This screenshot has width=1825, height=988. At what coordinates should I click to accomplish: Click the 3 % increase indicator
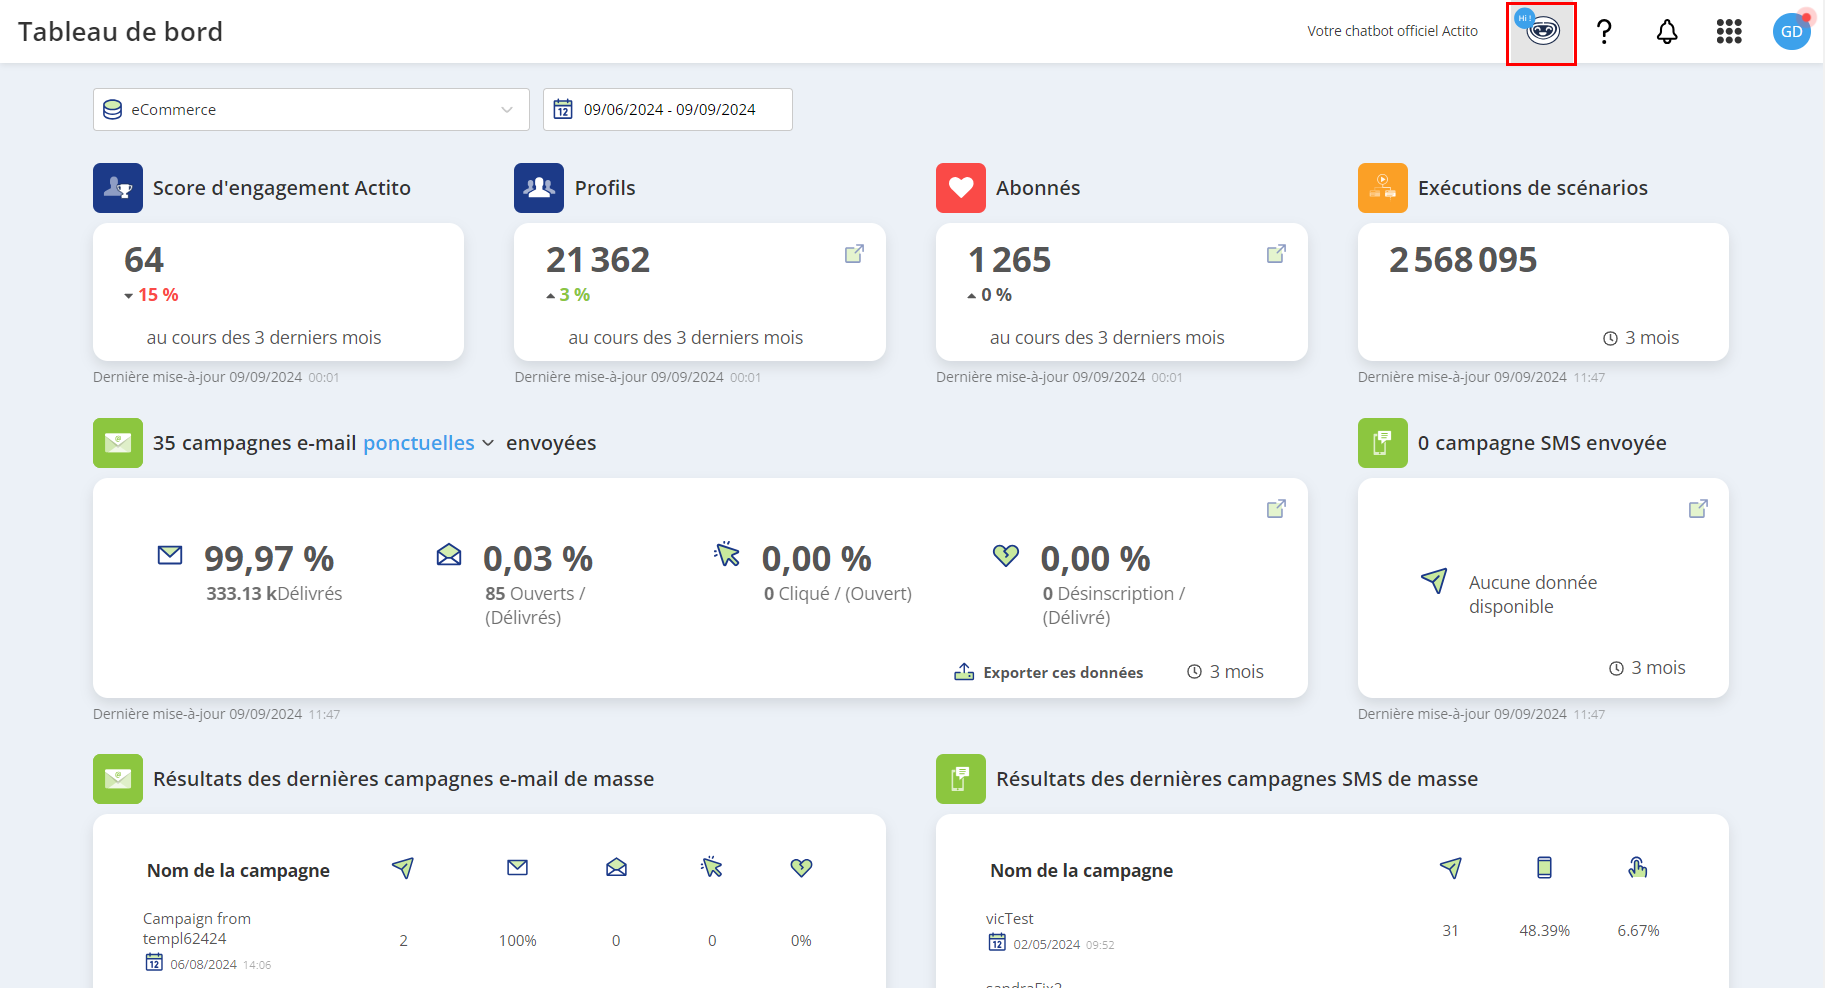point(568,295)
